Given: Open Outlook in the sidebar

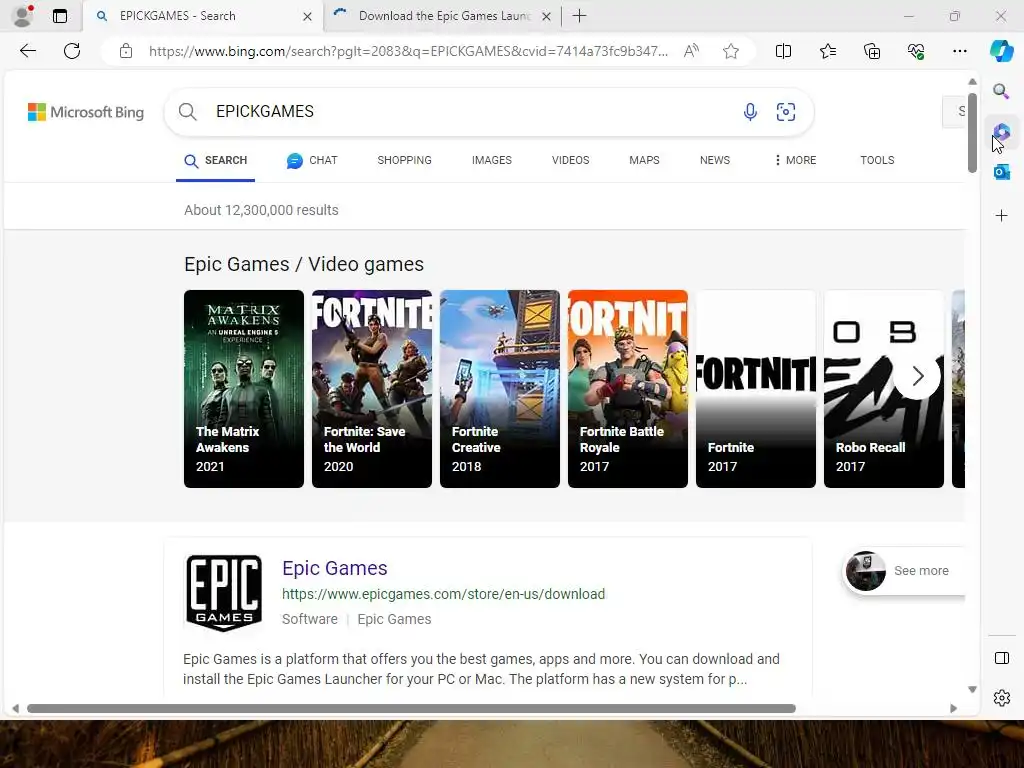Looking at the screenshot, I should coord(1002,172).
